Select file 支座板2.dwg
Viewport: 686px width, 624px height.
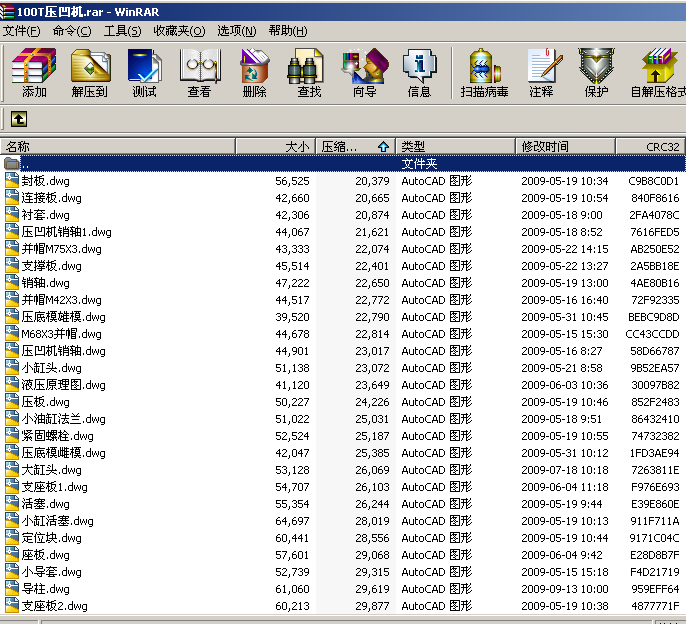[x=54, y=606]
